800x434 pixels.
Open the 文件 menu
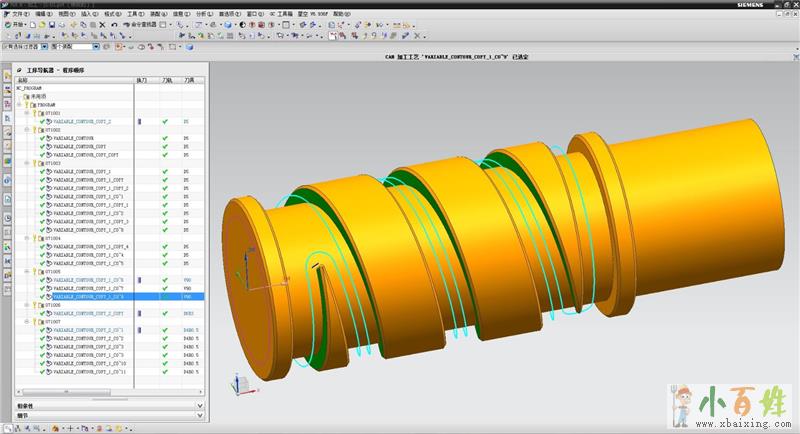click(x=19, y=15)
